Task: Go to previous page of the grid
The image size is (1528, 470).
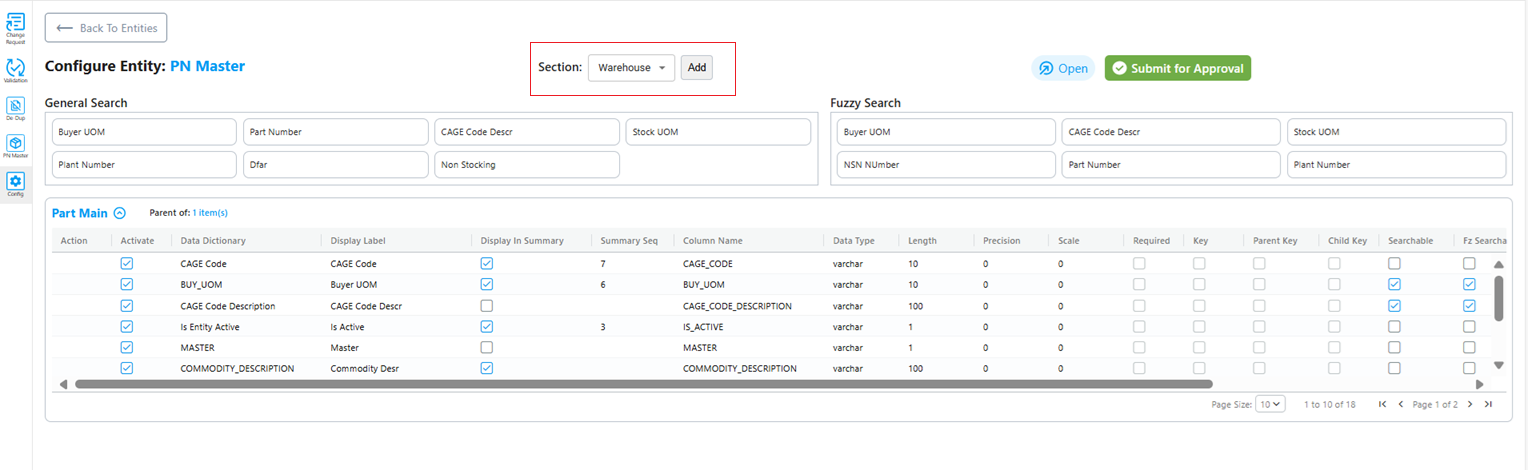Action: point(1401,404)
